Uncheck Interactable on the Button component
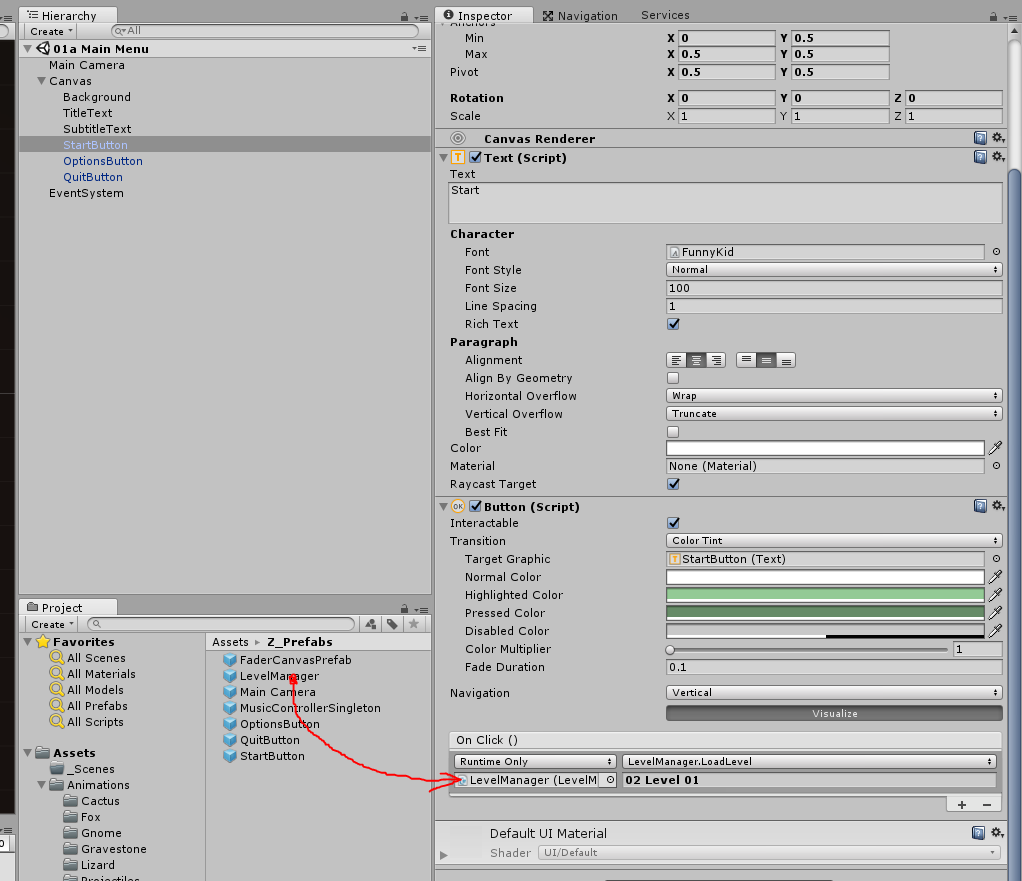This screenshot has height=881, width=1022. (671, 523)
